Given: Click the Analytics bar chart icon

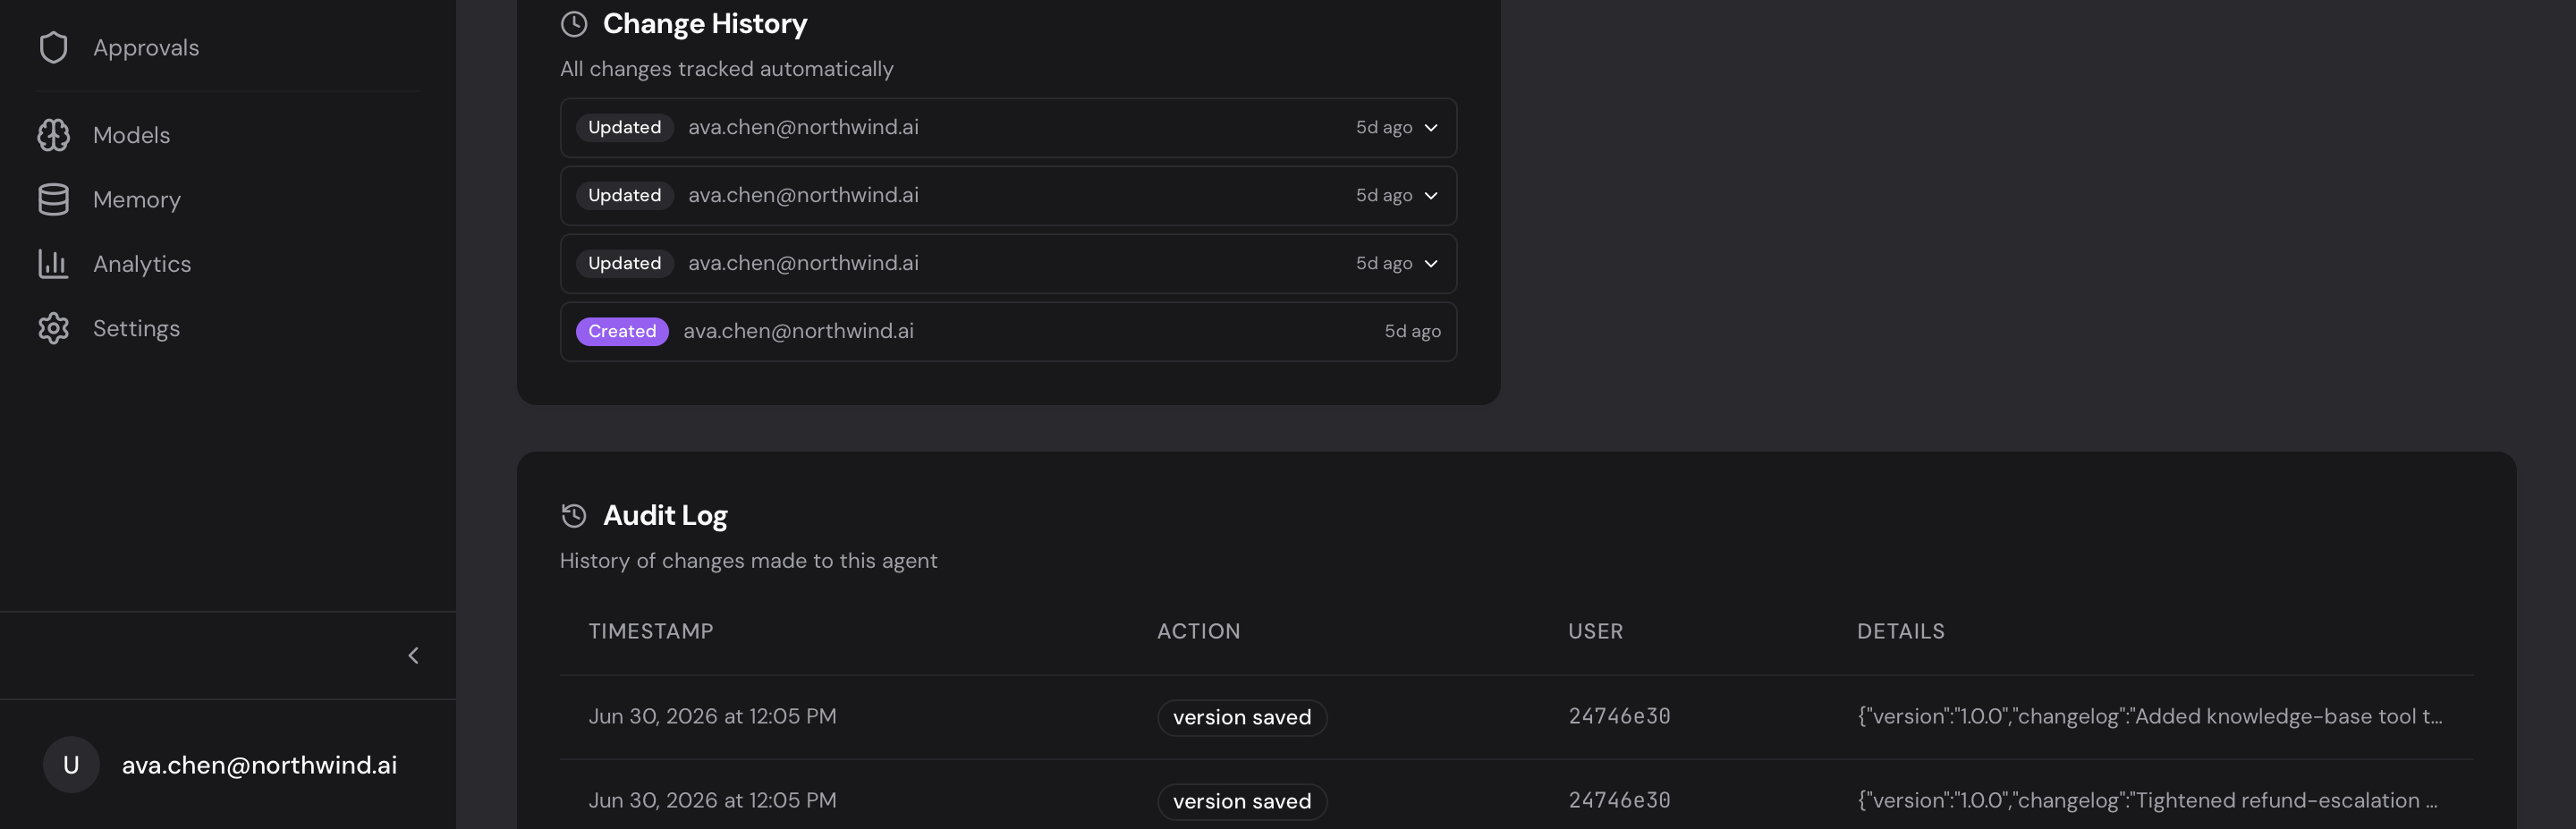Looking at the screenshot, I should (x=53, y=264).
